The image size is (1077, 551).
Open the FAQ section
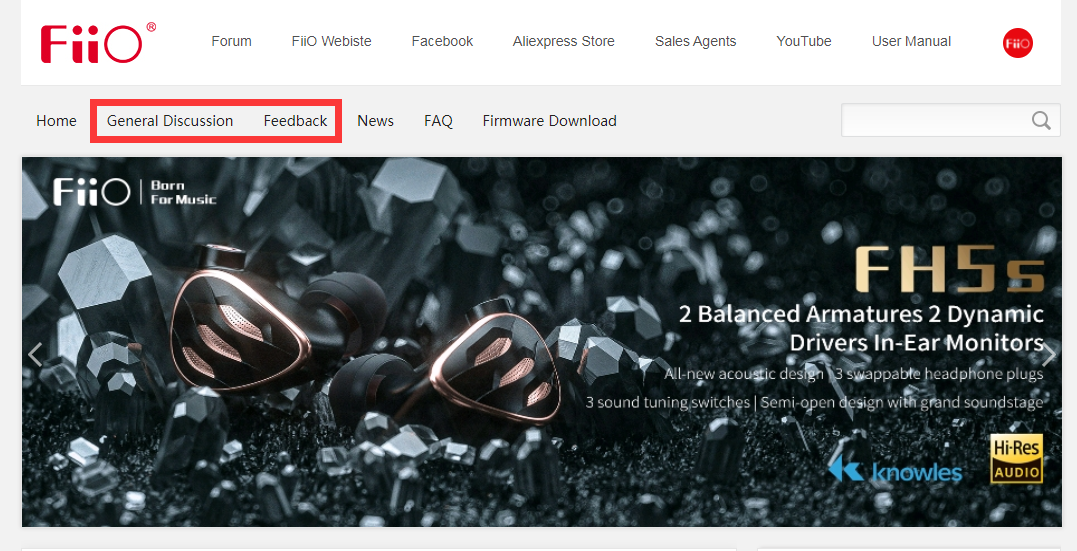(x=438, y=121)
